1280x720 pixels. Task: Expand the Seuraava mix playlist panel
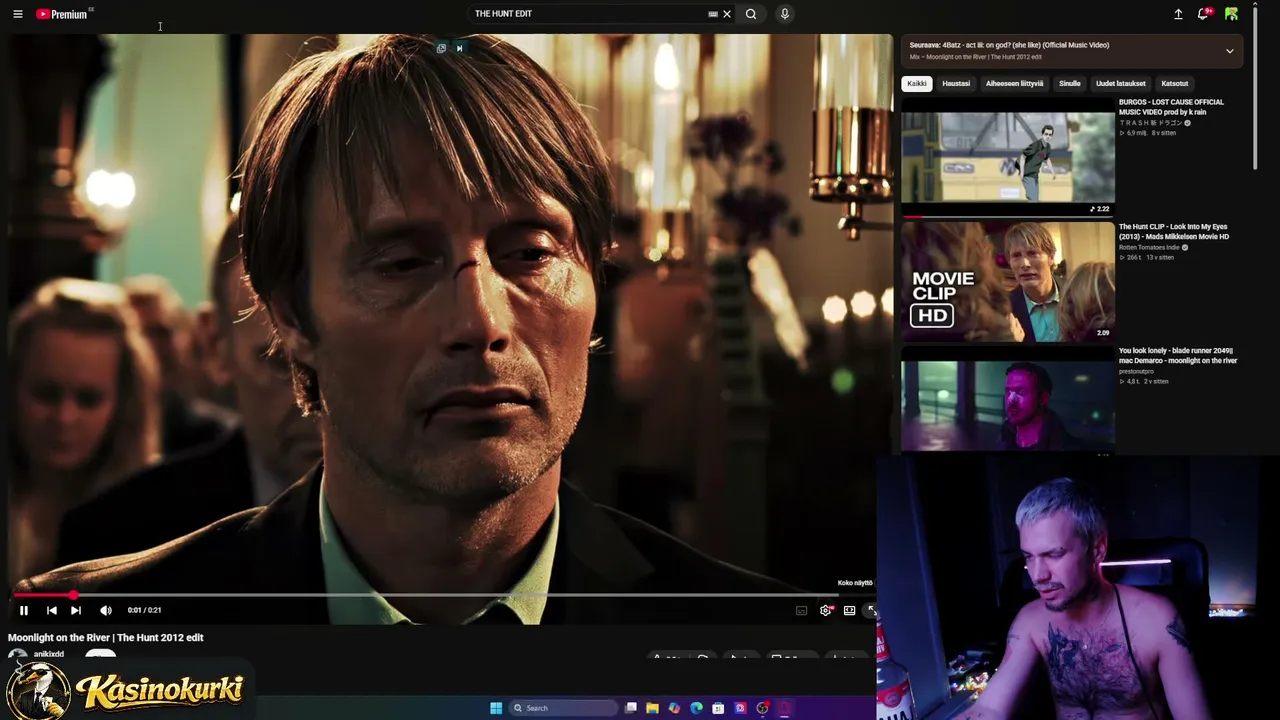click(1229, 51)
